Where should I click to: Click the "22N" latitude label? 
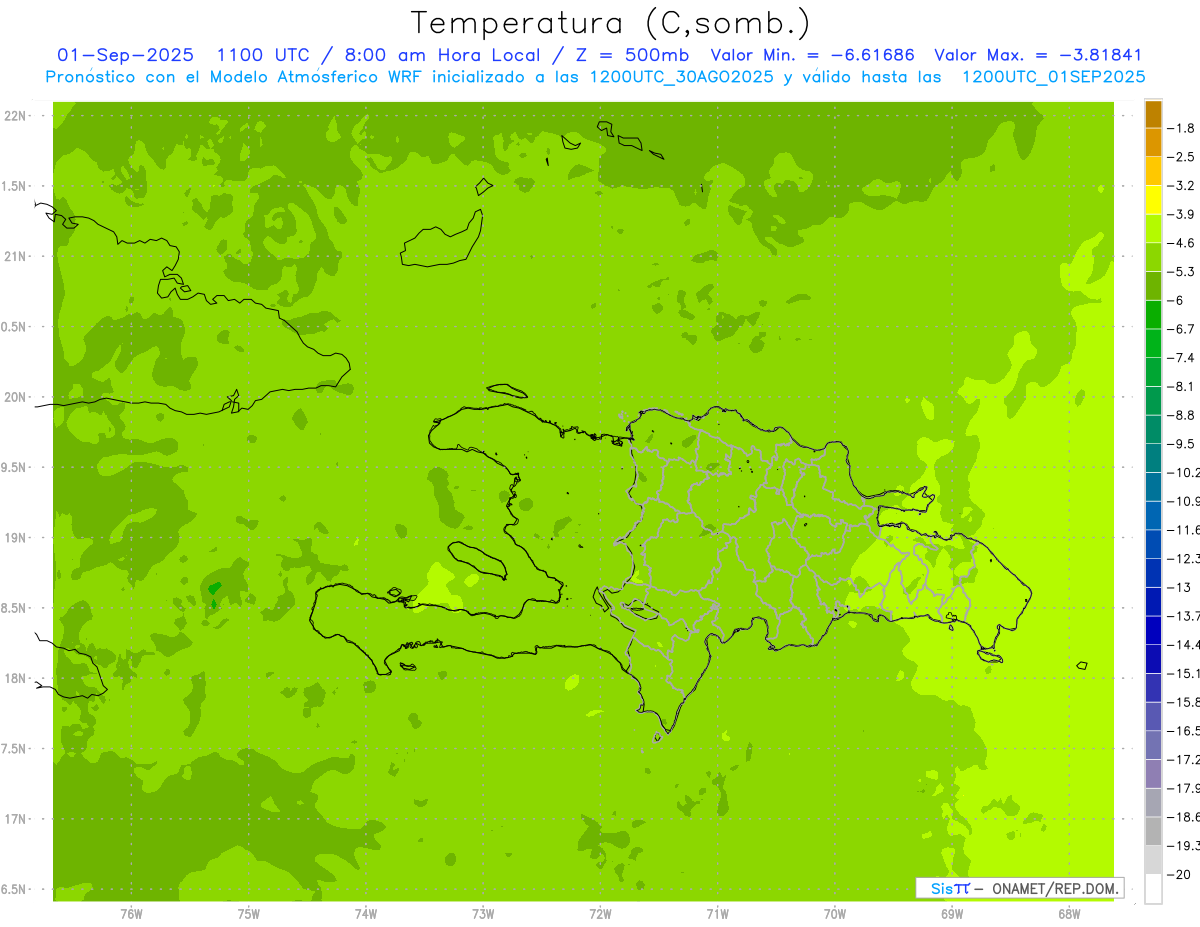point(16,116)
